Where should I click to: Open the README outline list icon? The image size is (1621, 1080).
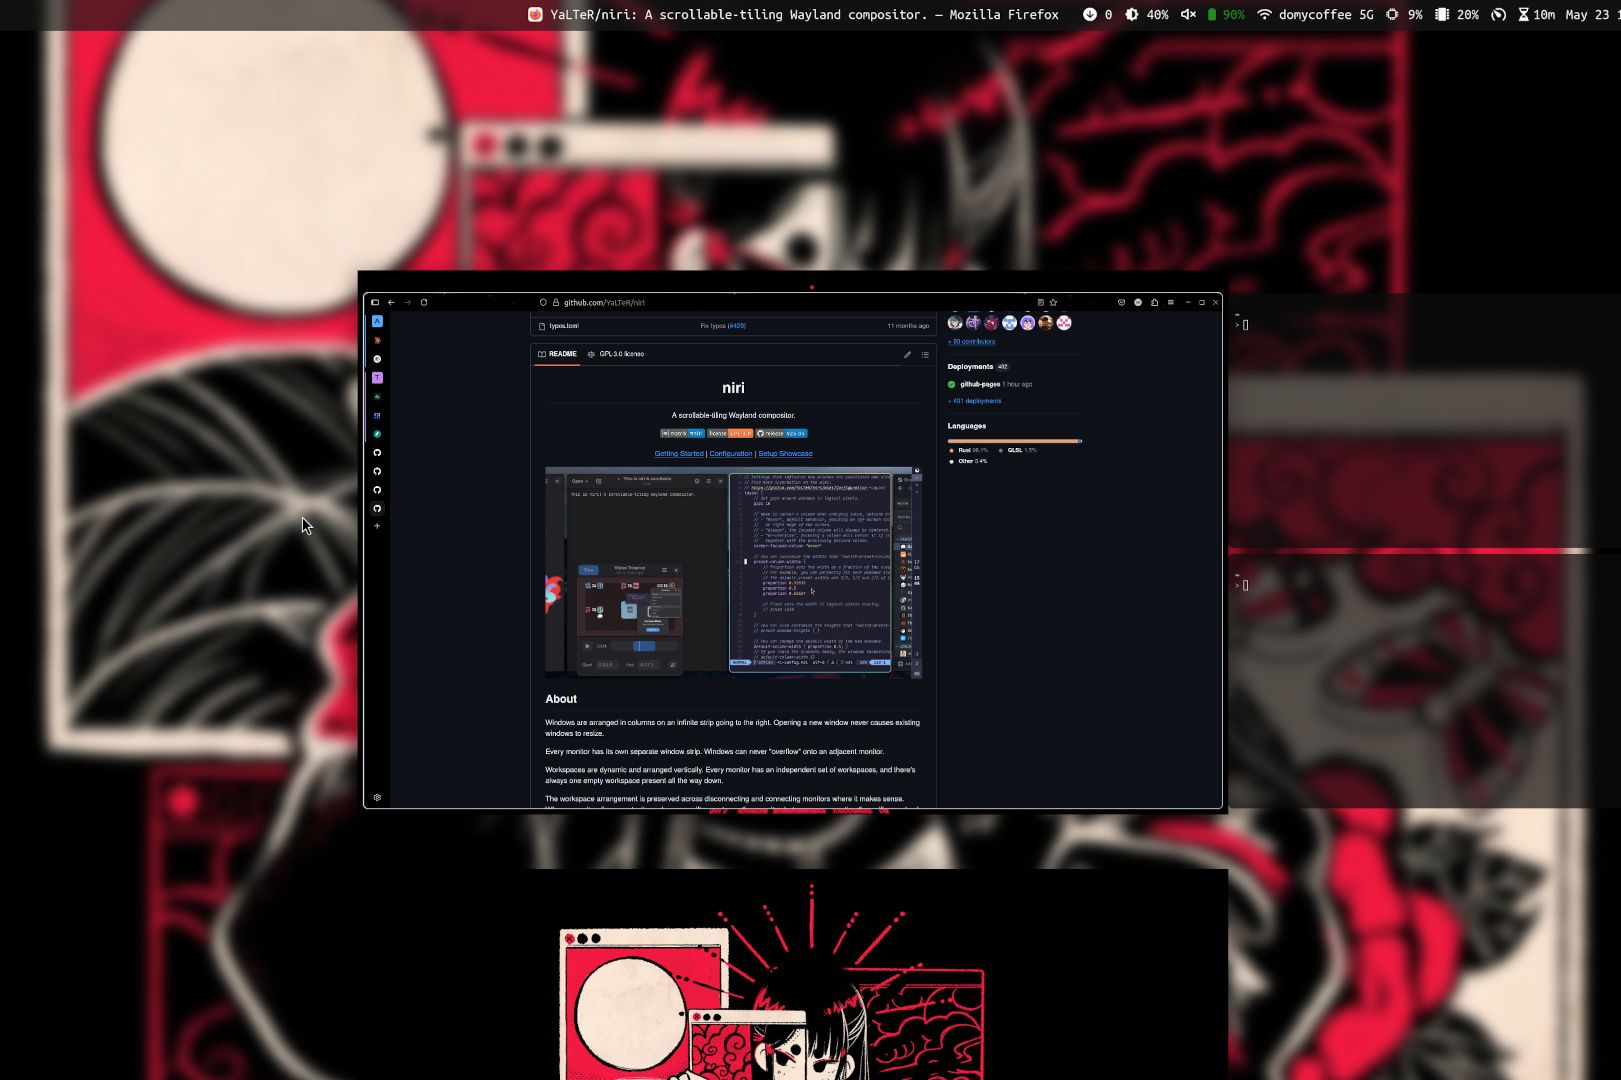tap(925, 354)
